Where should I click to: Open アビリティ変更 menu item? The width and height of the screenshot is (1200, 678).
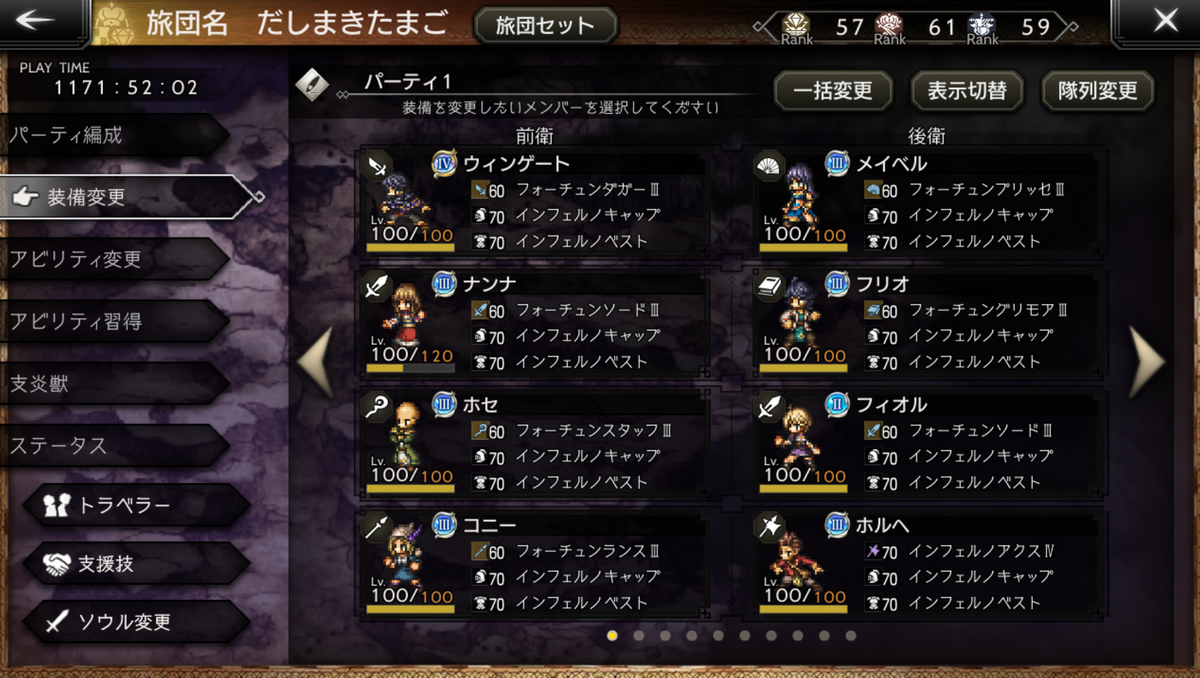pos(115,259)
